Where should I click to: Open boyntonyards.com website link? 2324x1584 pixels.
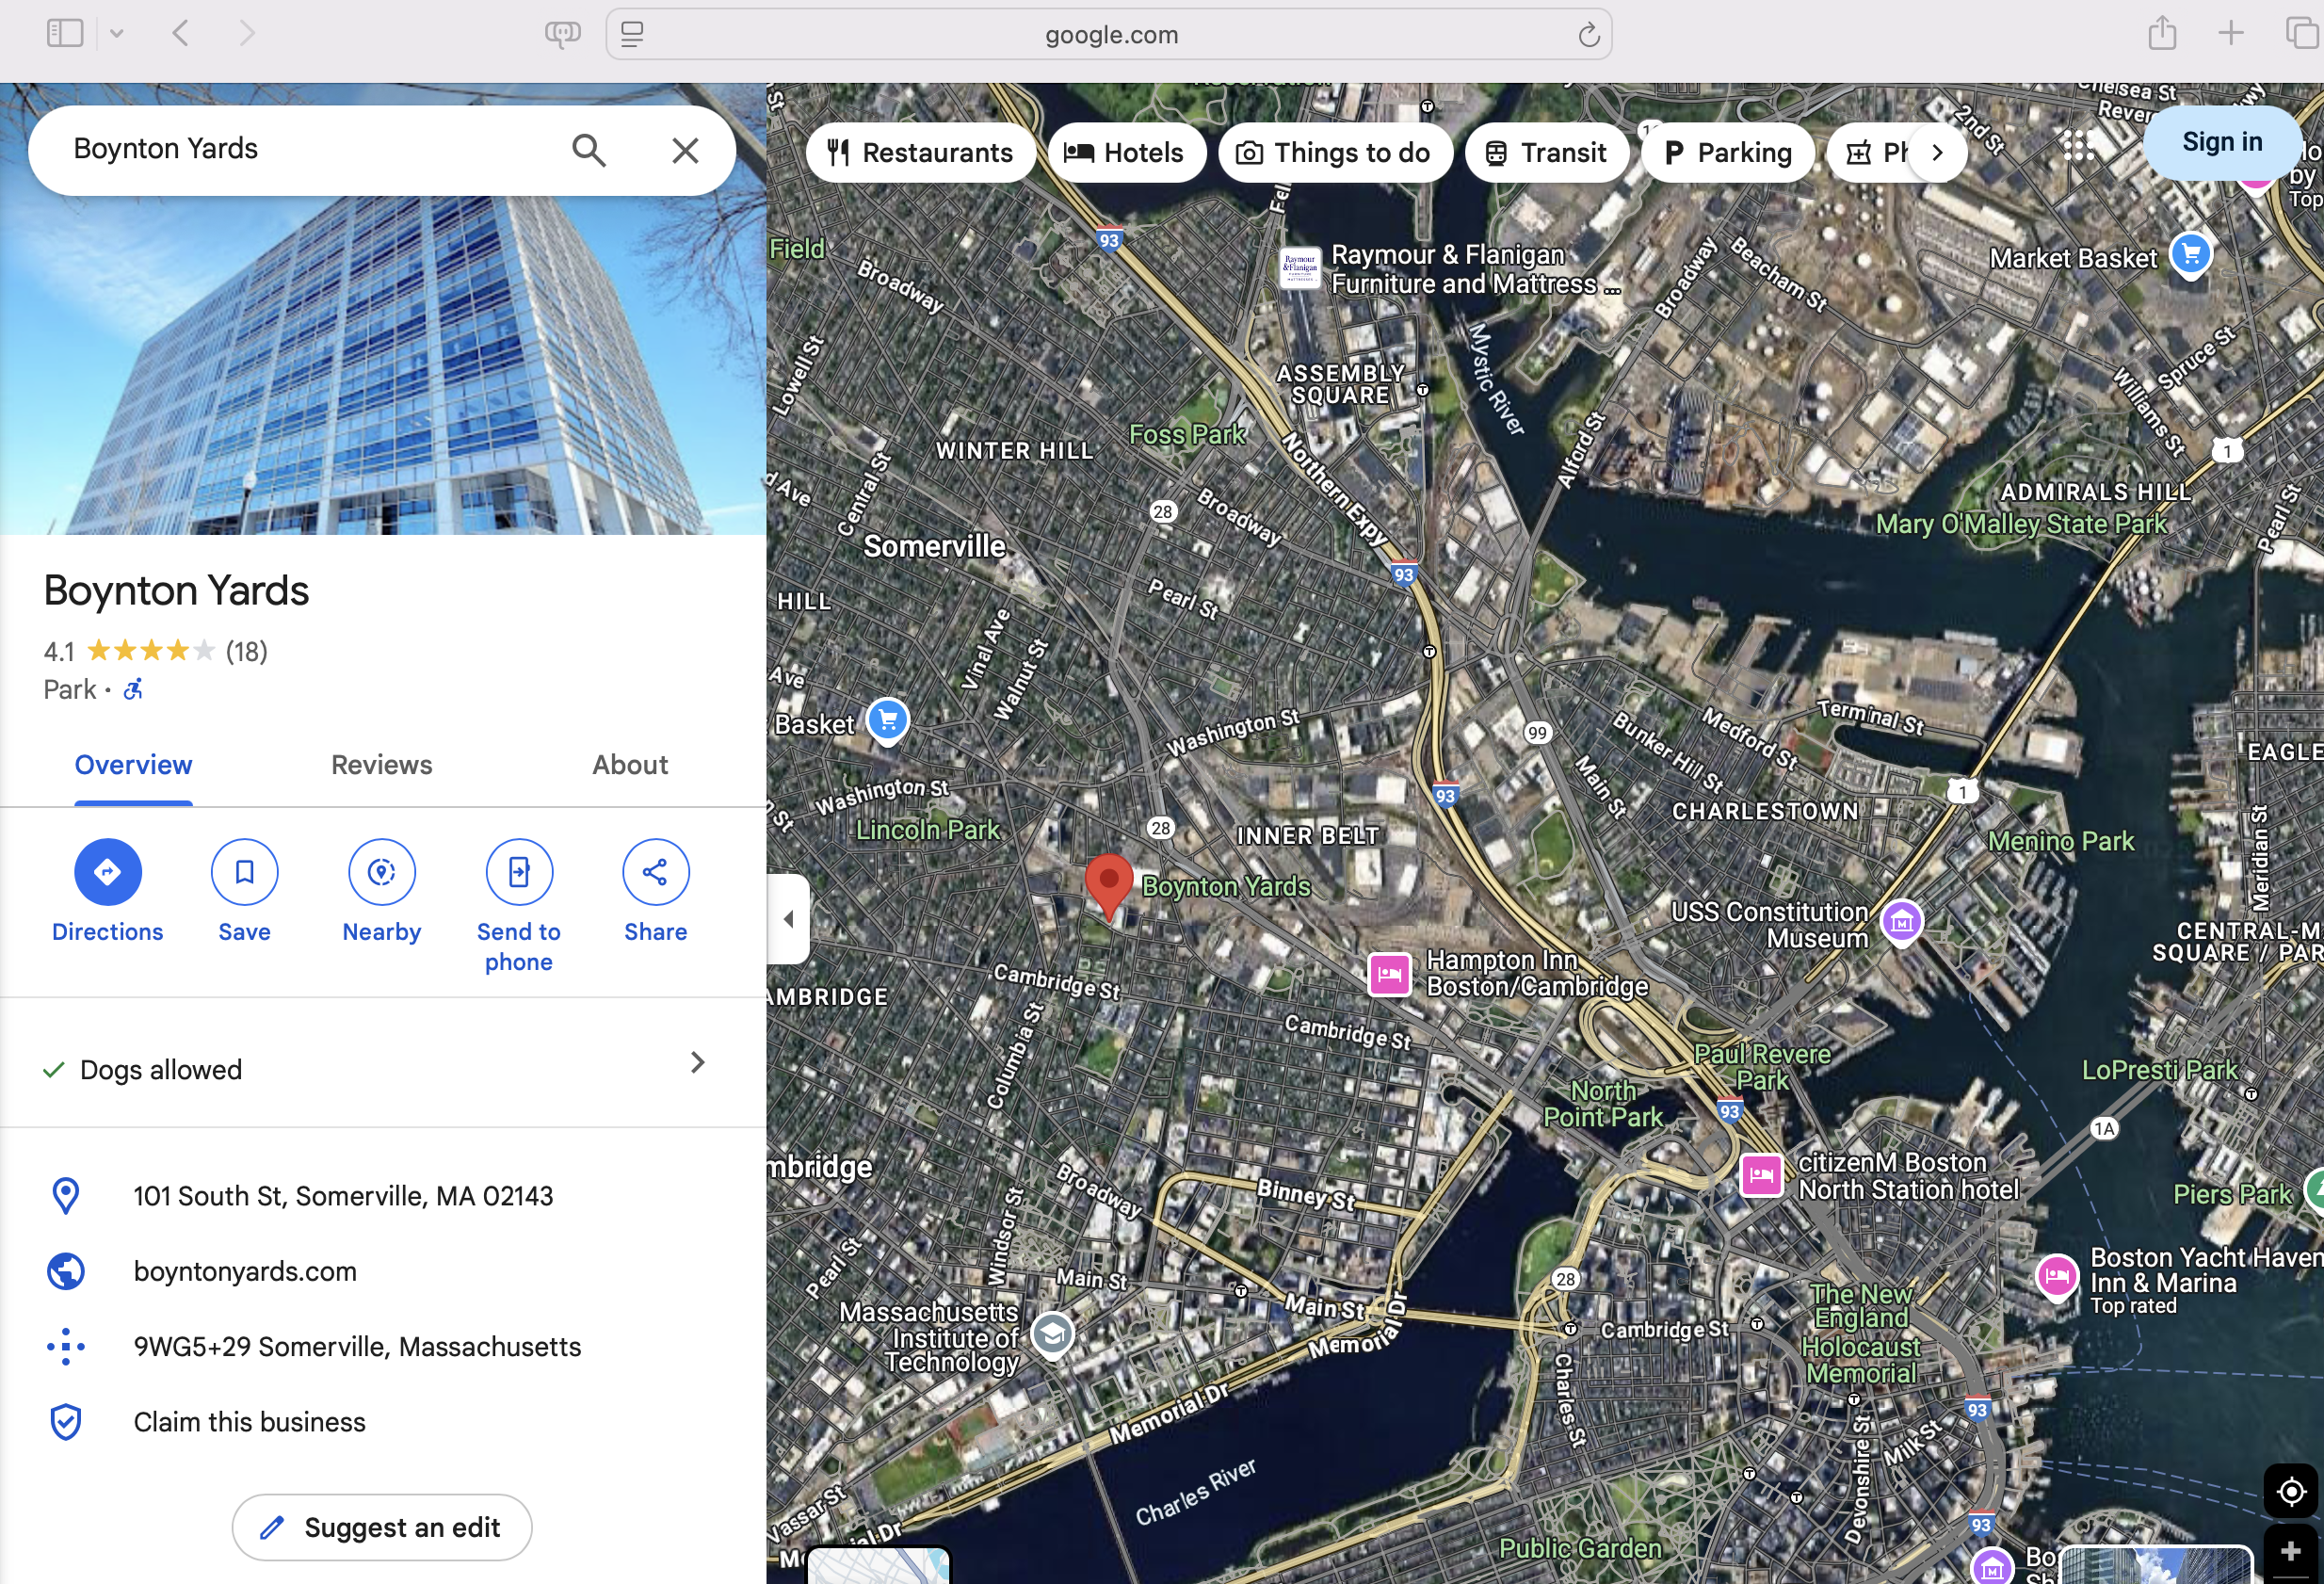click(245, 1271)
